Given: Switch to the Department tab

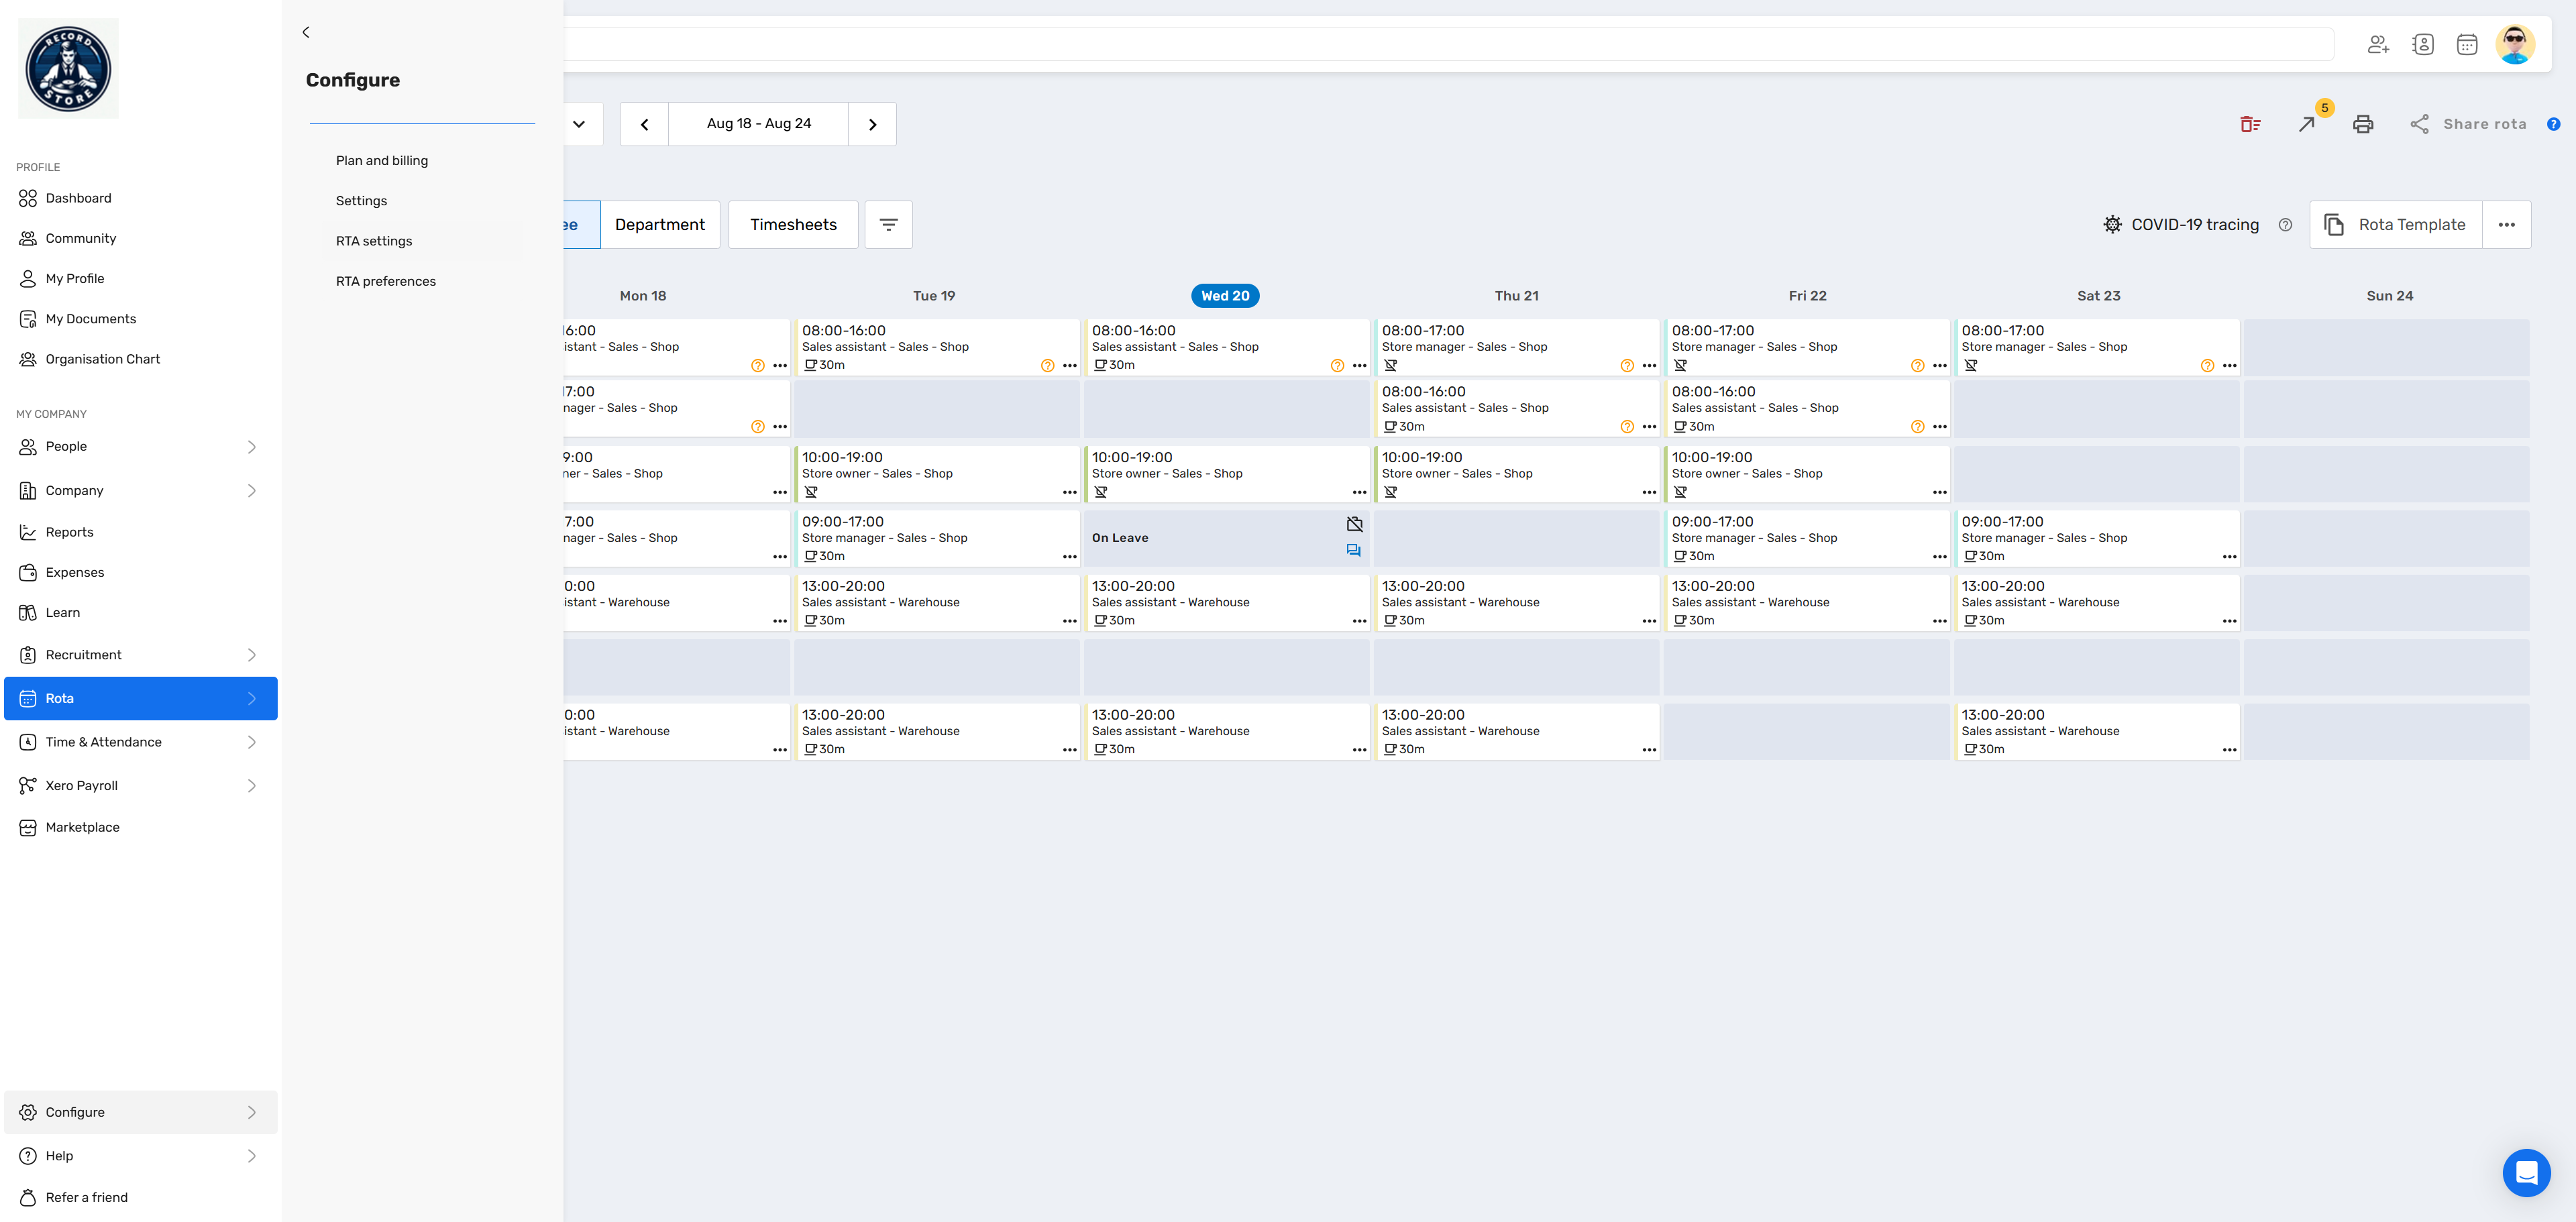Looking at the screenshot, I should (659, 225).
